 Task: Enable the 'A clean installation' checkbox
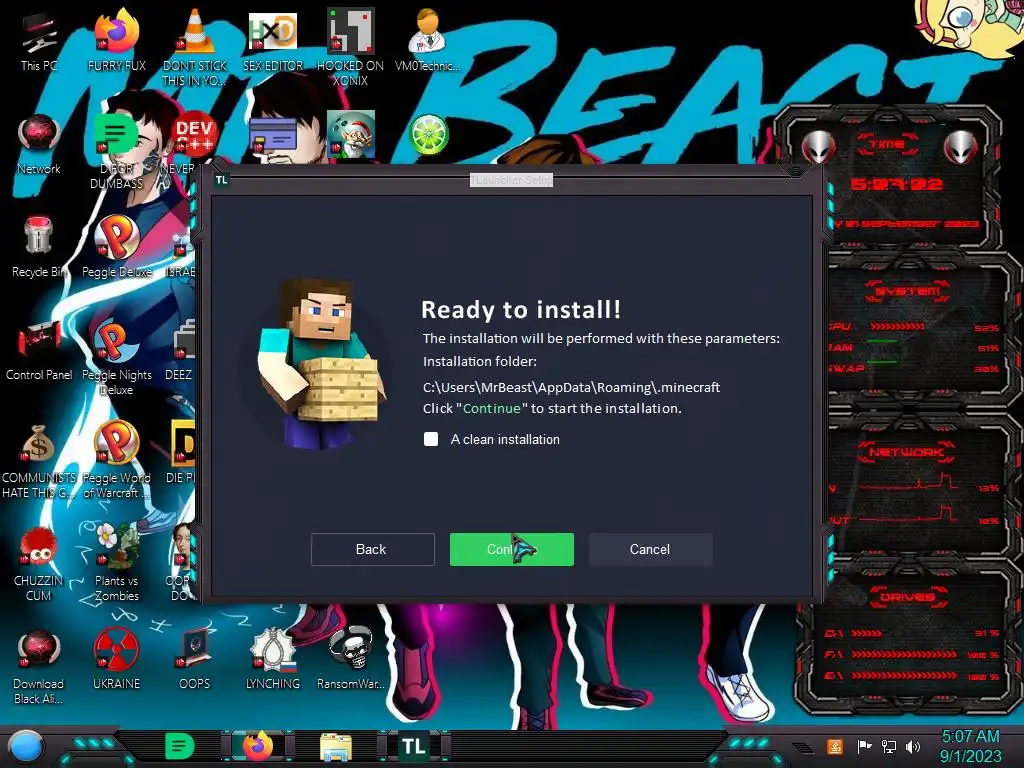click(431, 439)
